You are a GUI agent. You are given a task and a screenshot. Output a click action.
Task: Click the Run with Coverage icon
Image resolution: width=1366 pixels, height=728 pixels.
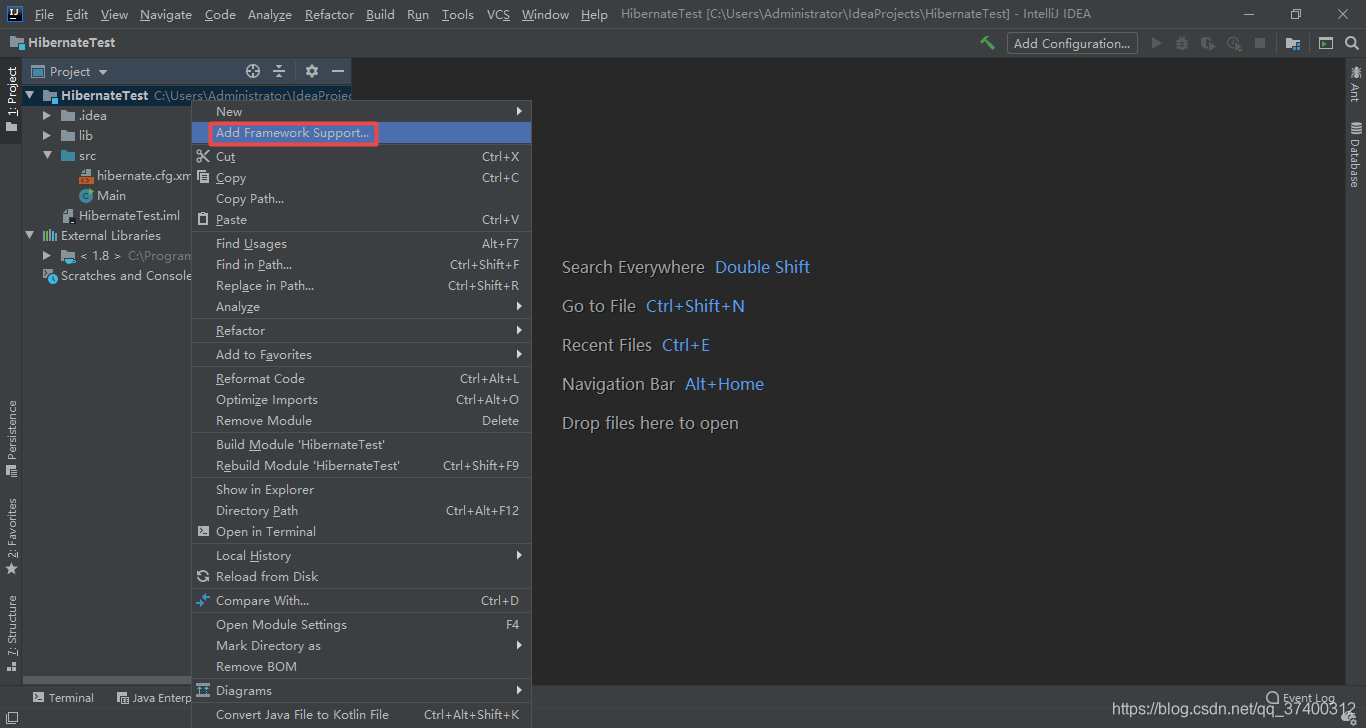tap(1208, 43)
